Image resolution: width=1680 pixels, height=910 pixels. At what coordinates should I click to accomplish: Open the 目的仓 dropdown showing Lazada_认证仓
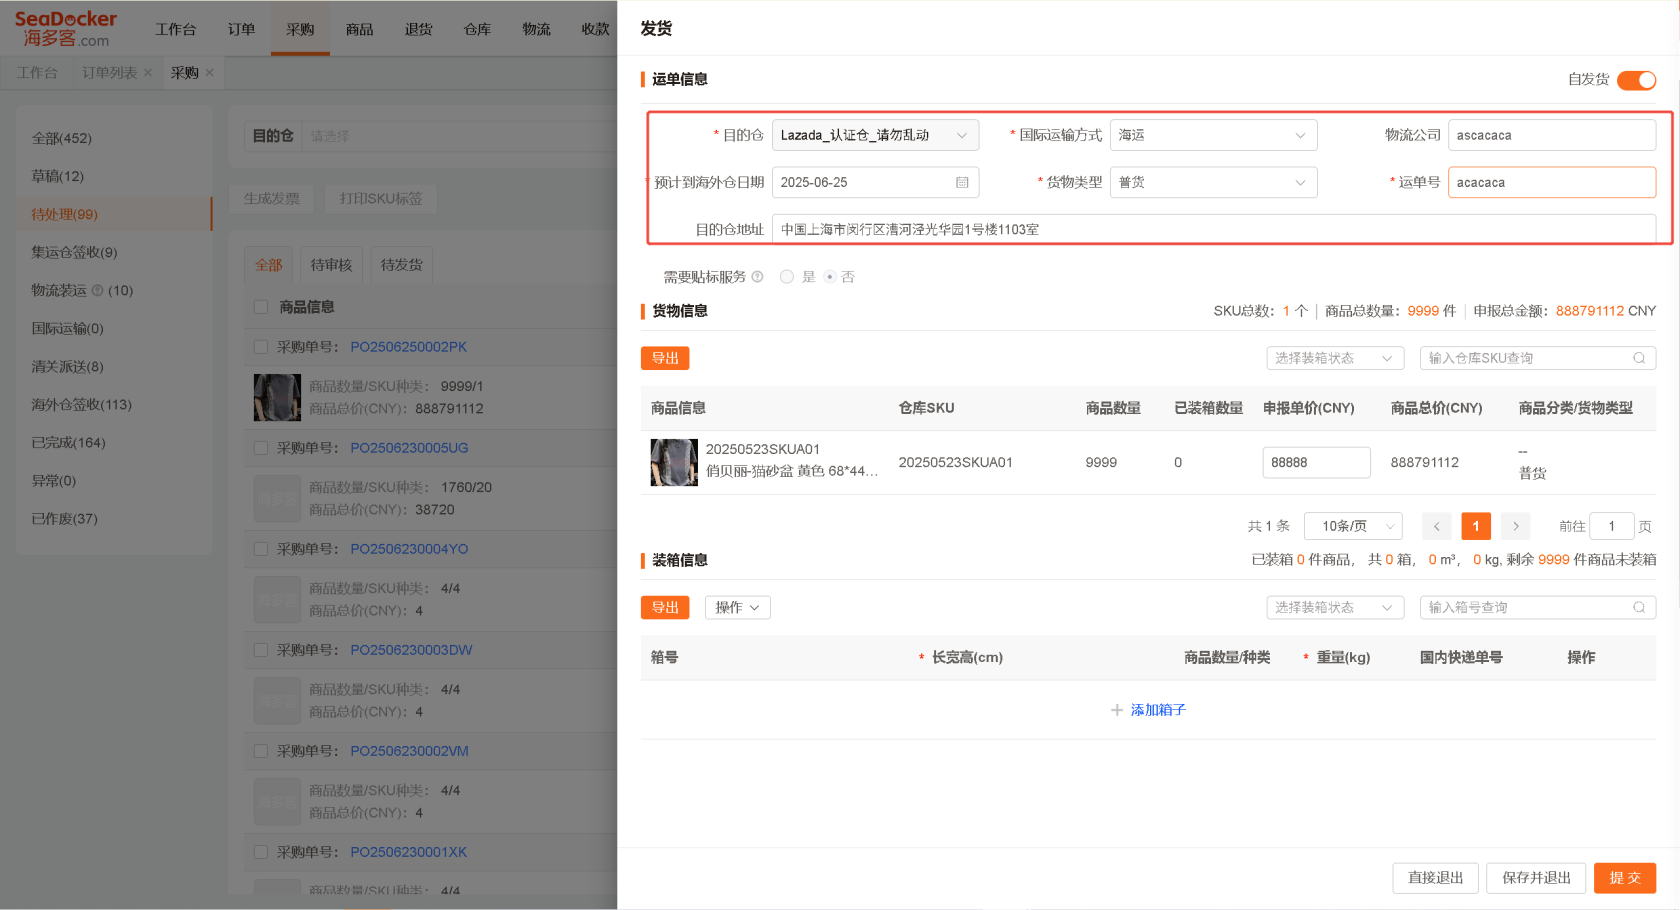click(x=875, y=135)
